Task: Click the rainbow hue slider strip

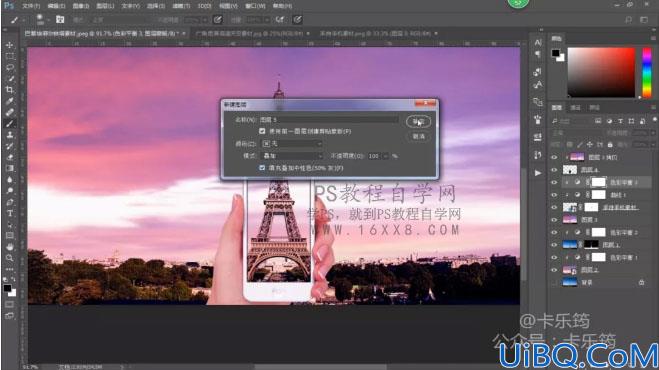Action: click(x=647, y=72)
